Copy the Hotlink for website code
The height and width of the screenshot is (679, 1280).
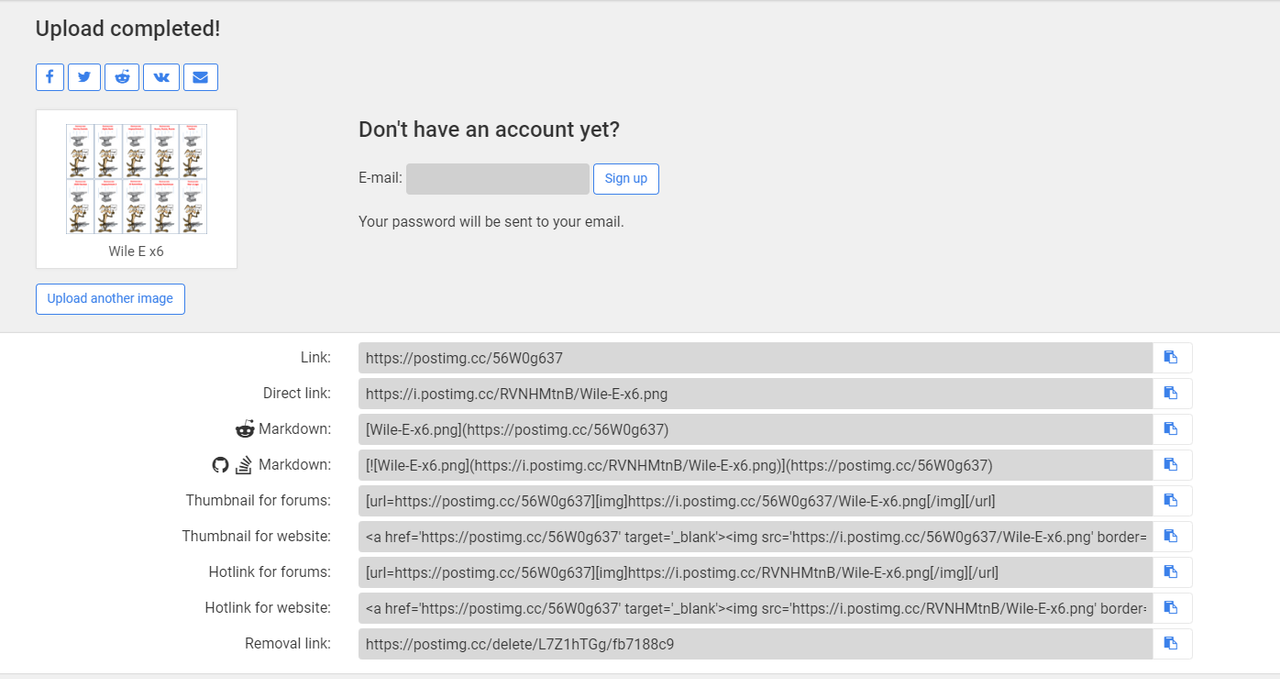pos(1172,608)
